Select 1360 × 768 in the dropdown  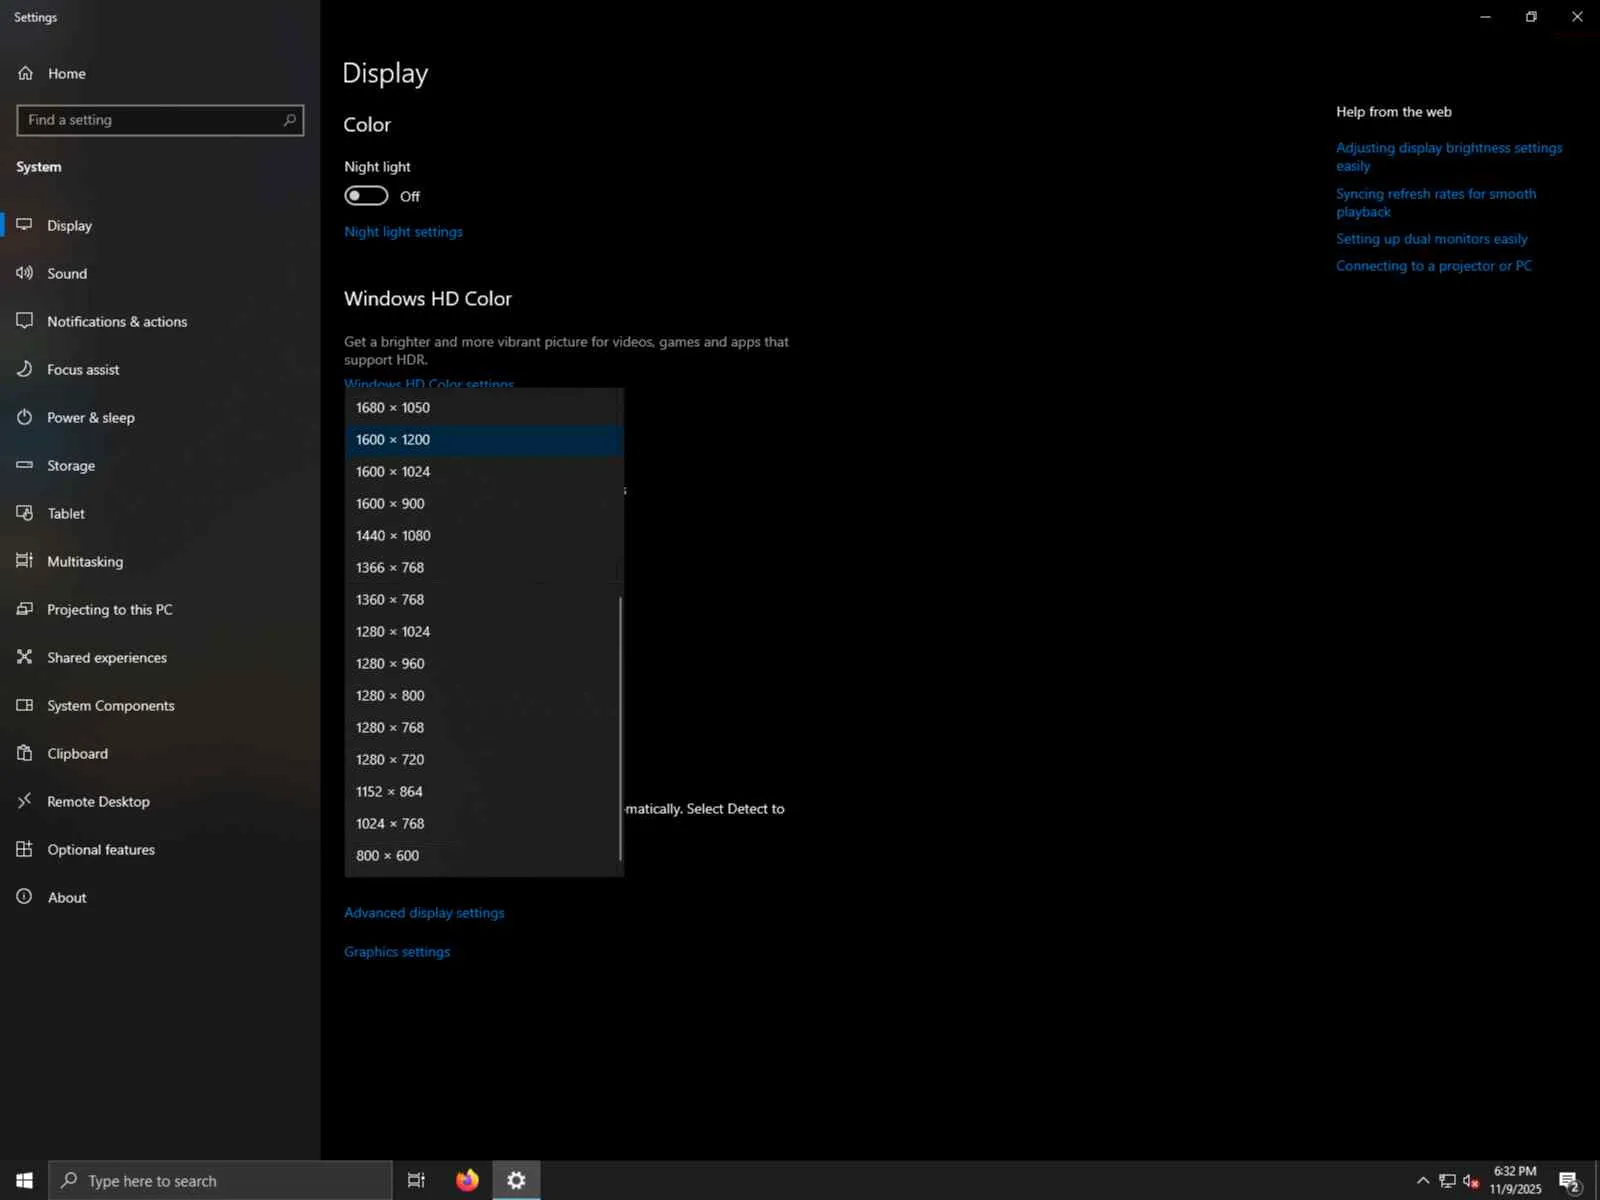click(484, 599)
